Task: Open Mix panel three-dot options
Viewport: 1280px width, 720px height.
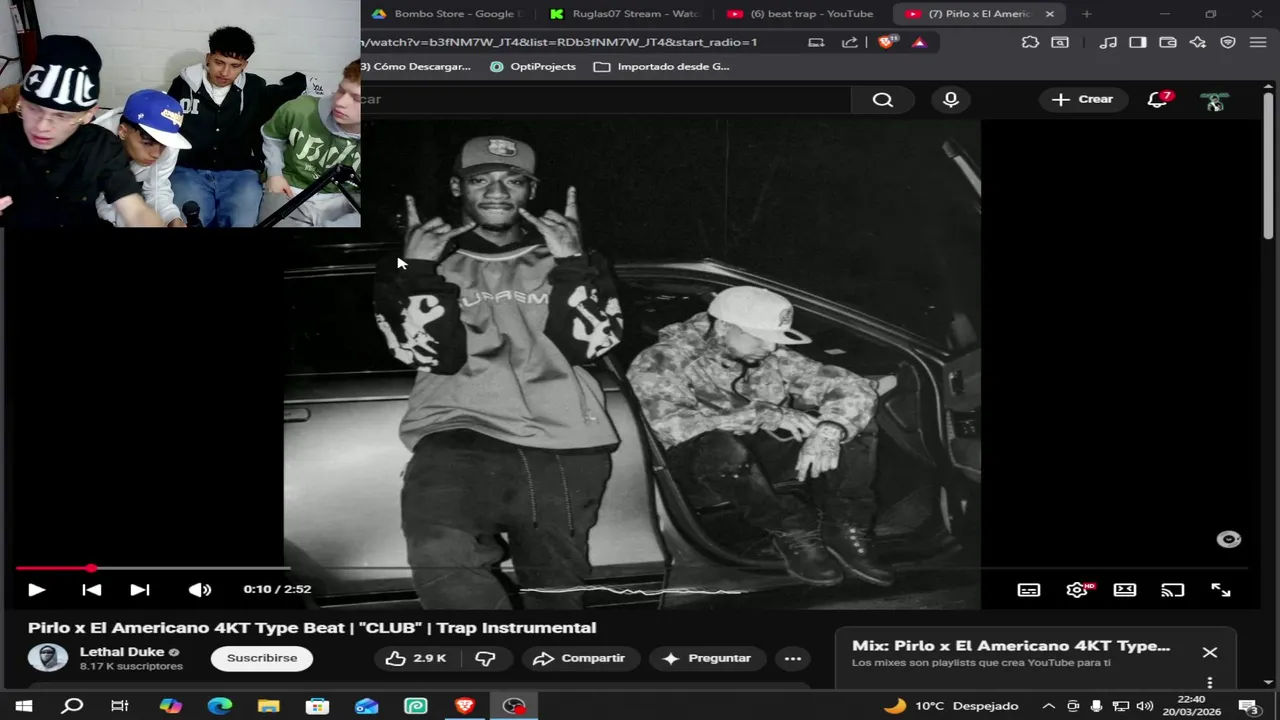Action: pyautogui.click(x=1210, y=683)
